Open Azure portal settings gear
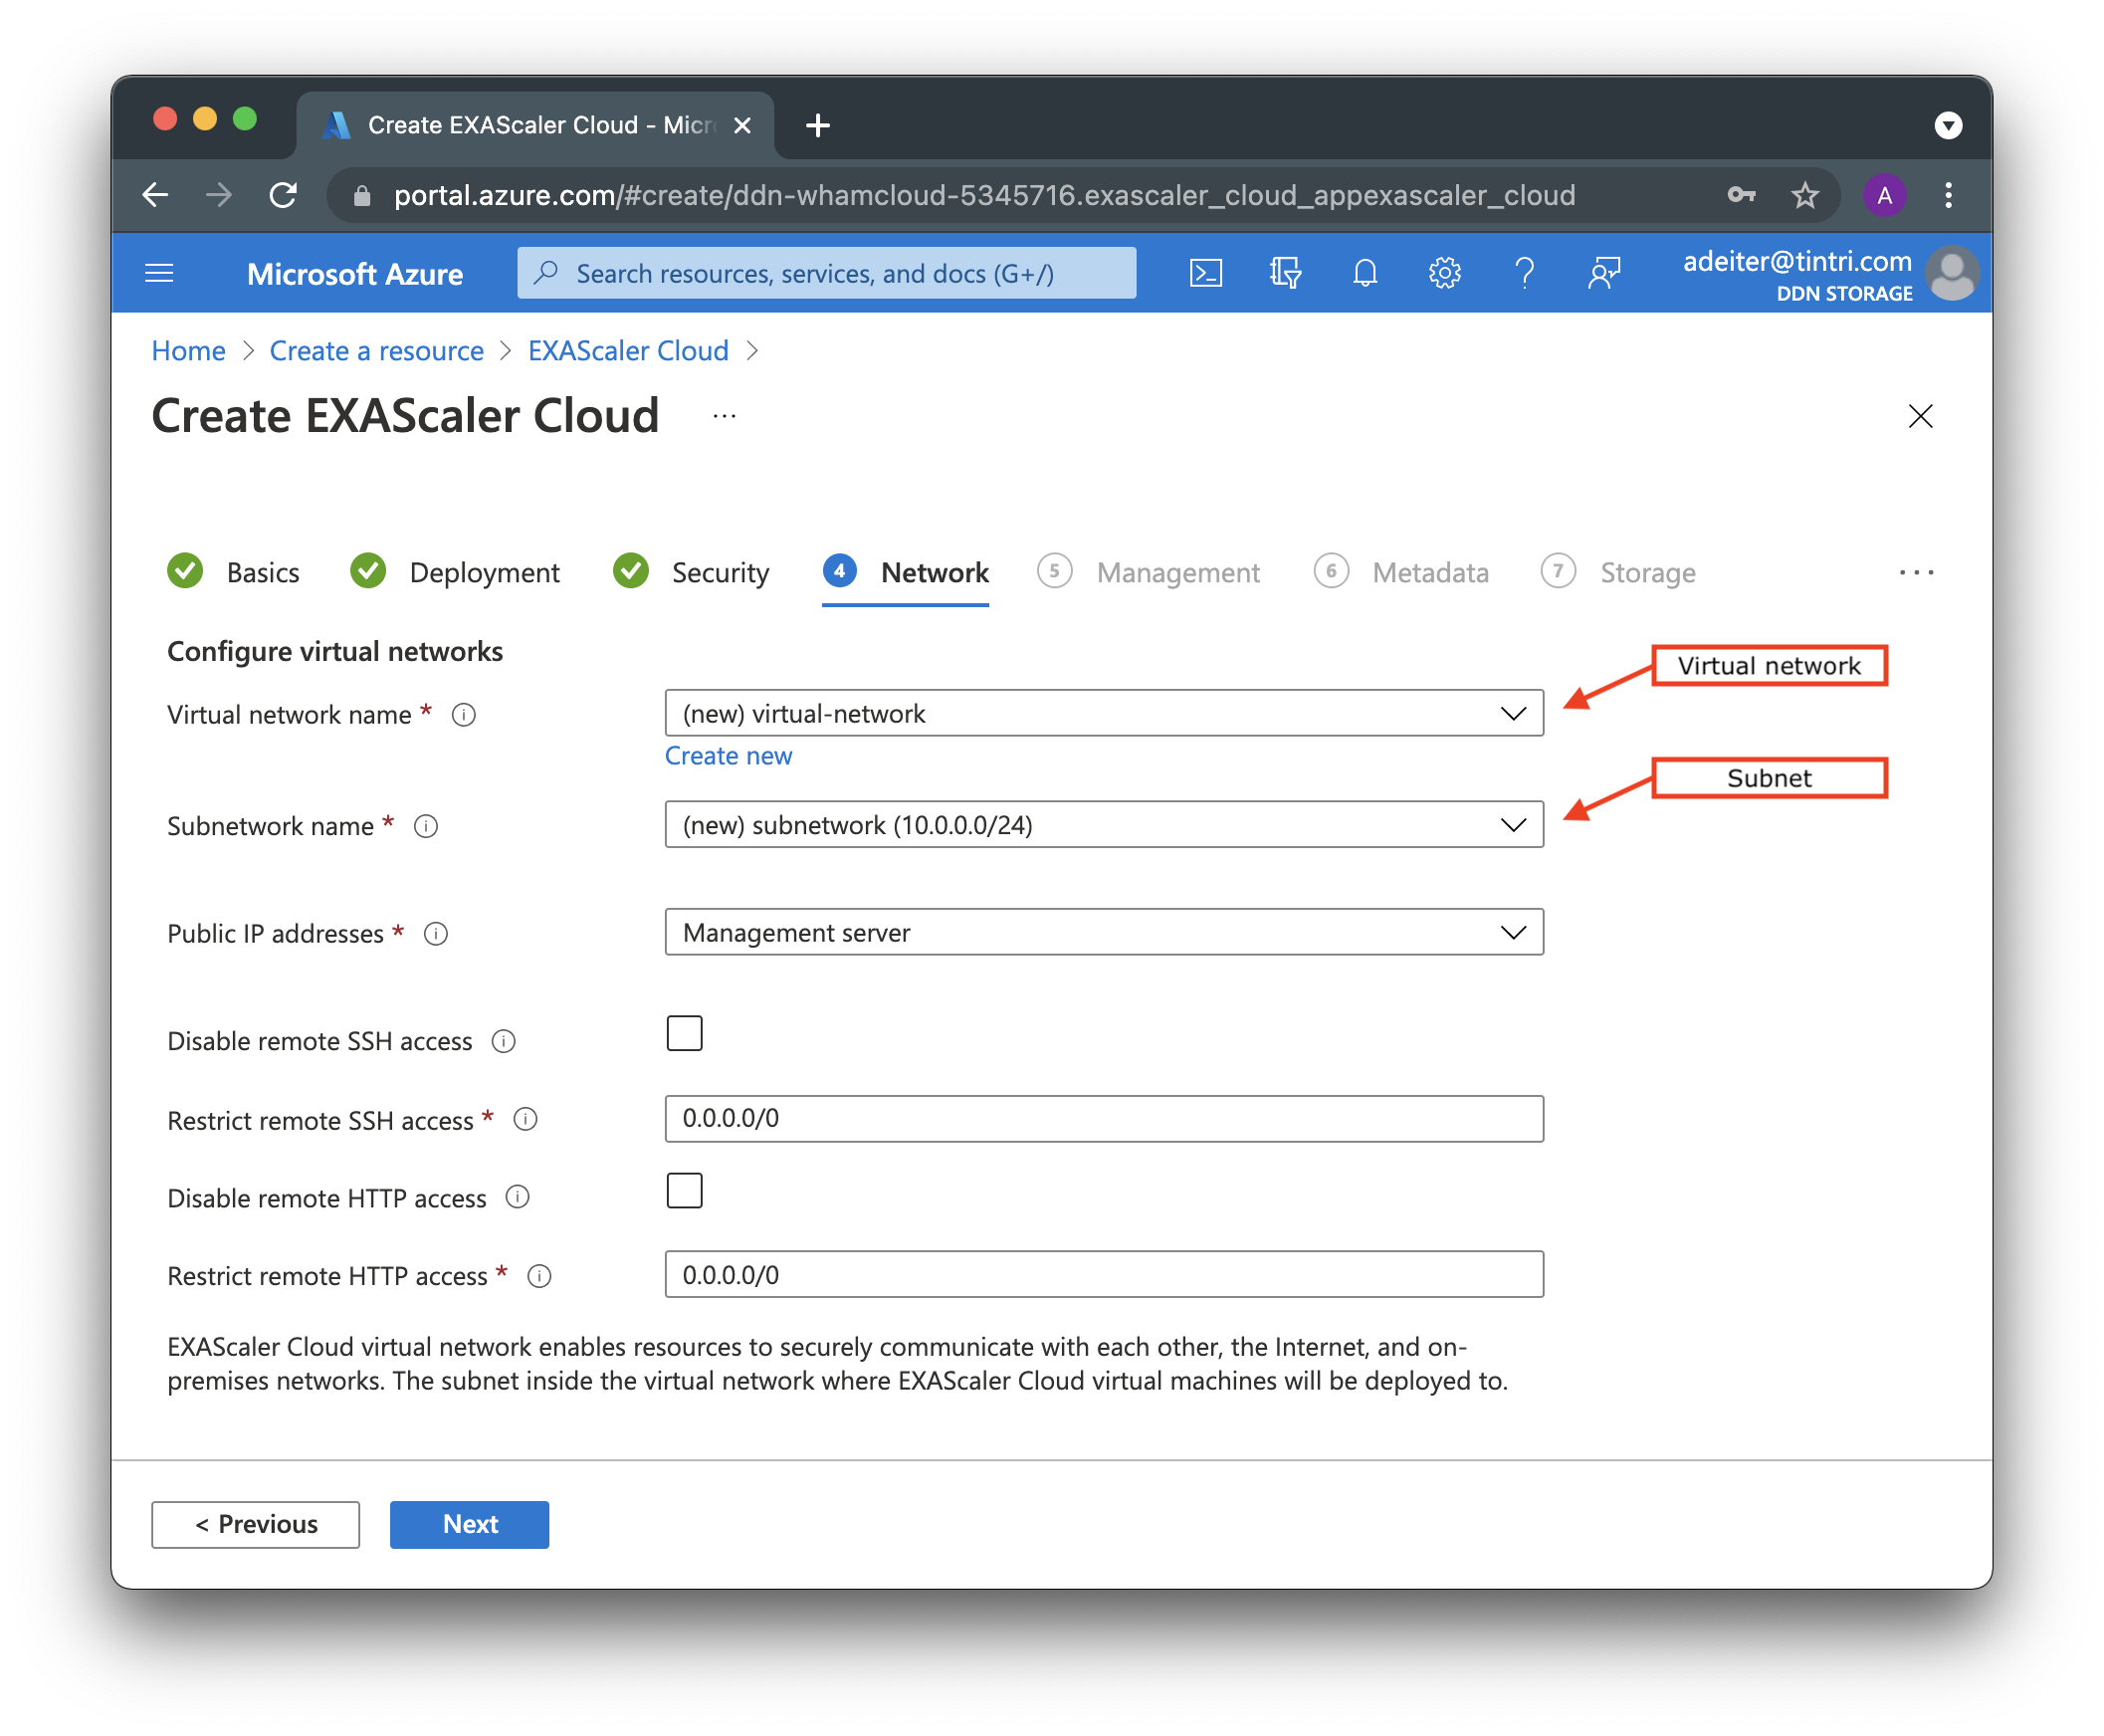The image size is (2104, 1736). coord(1444,272)
